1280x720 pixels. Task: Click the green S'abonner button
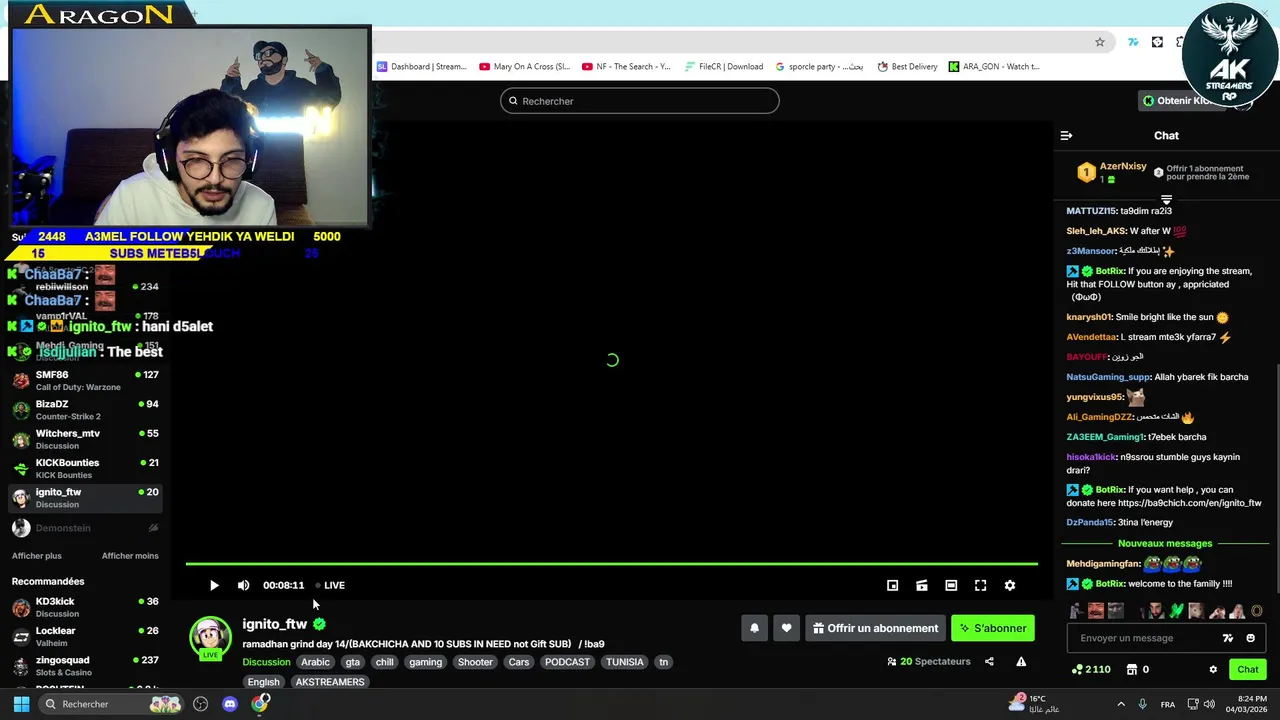[992, 628]
